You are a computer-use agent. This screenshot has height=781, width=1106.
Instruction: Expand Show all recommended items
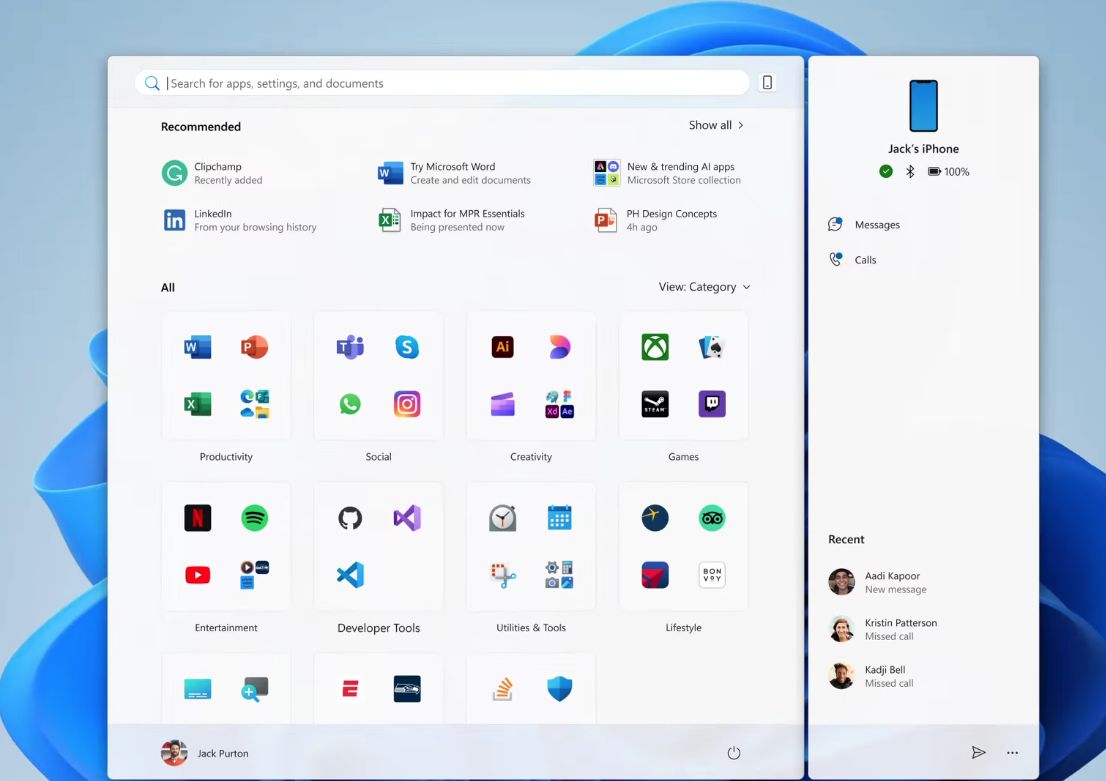point(716,126)
